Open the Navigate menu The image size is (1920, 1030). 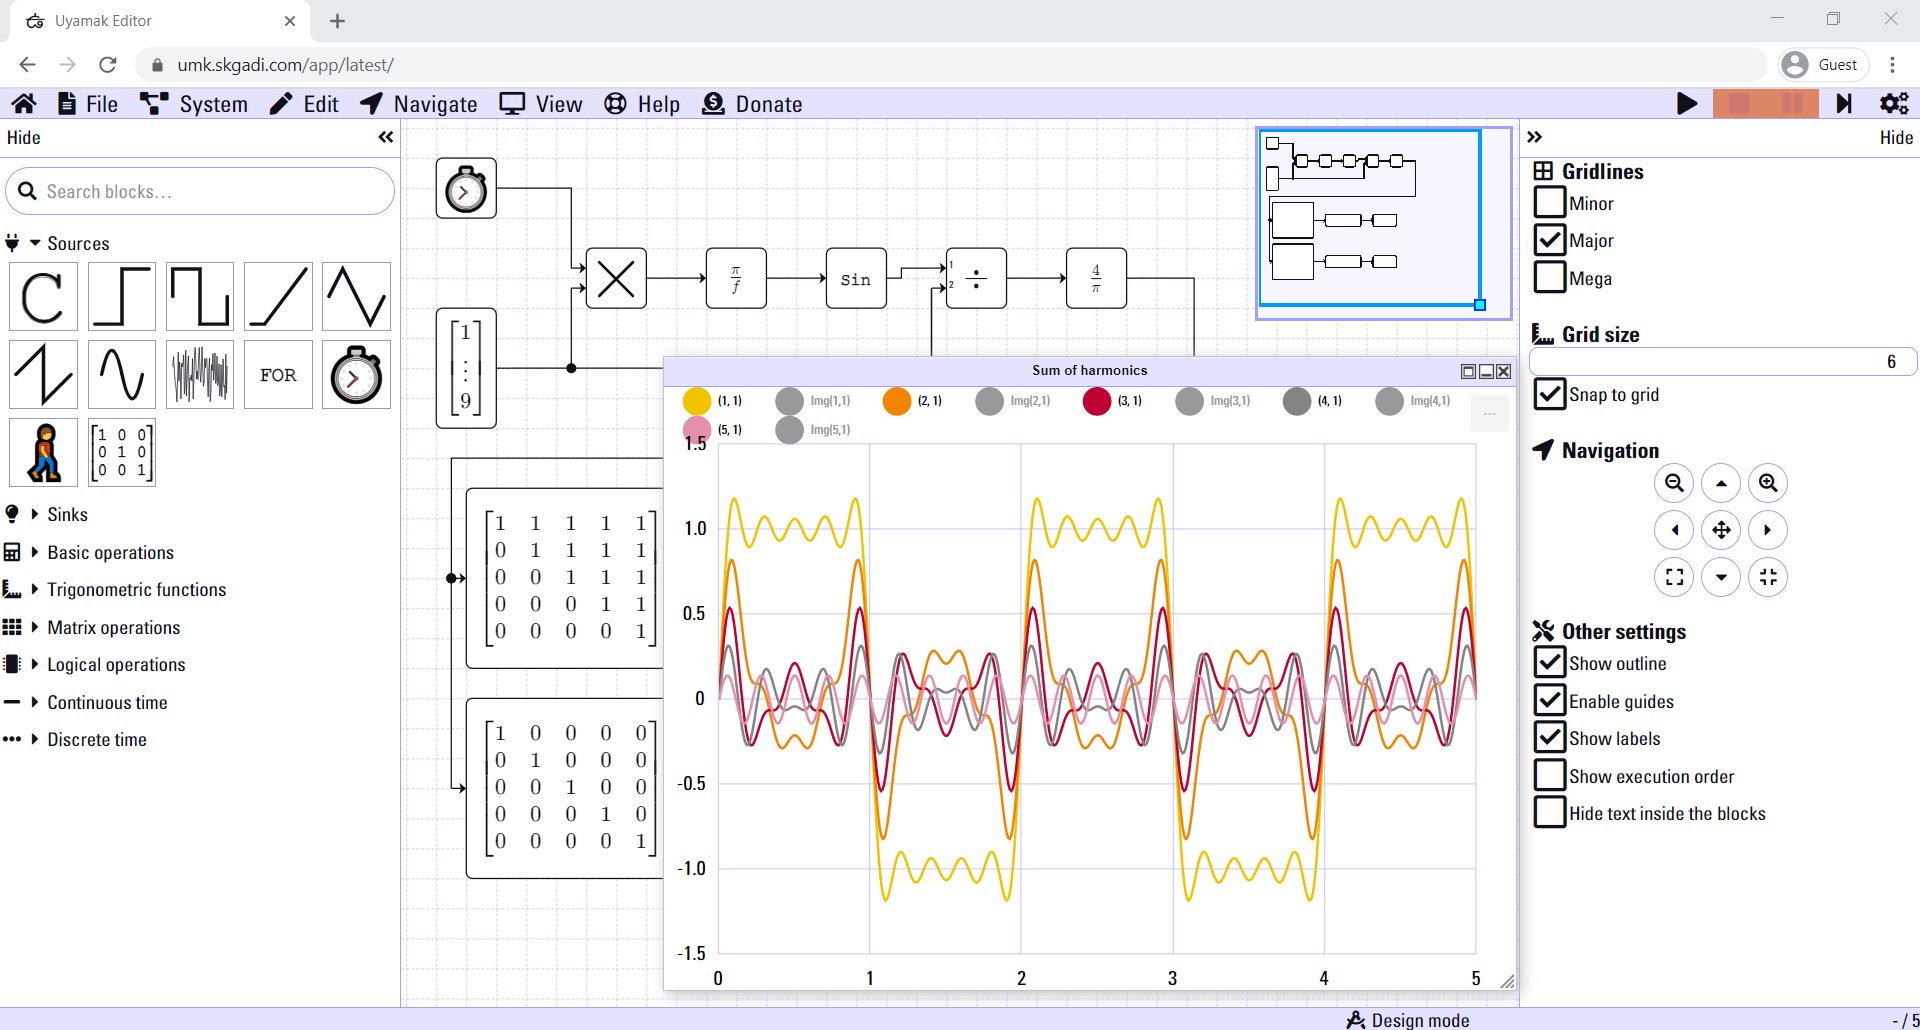[x=419, y=104]
